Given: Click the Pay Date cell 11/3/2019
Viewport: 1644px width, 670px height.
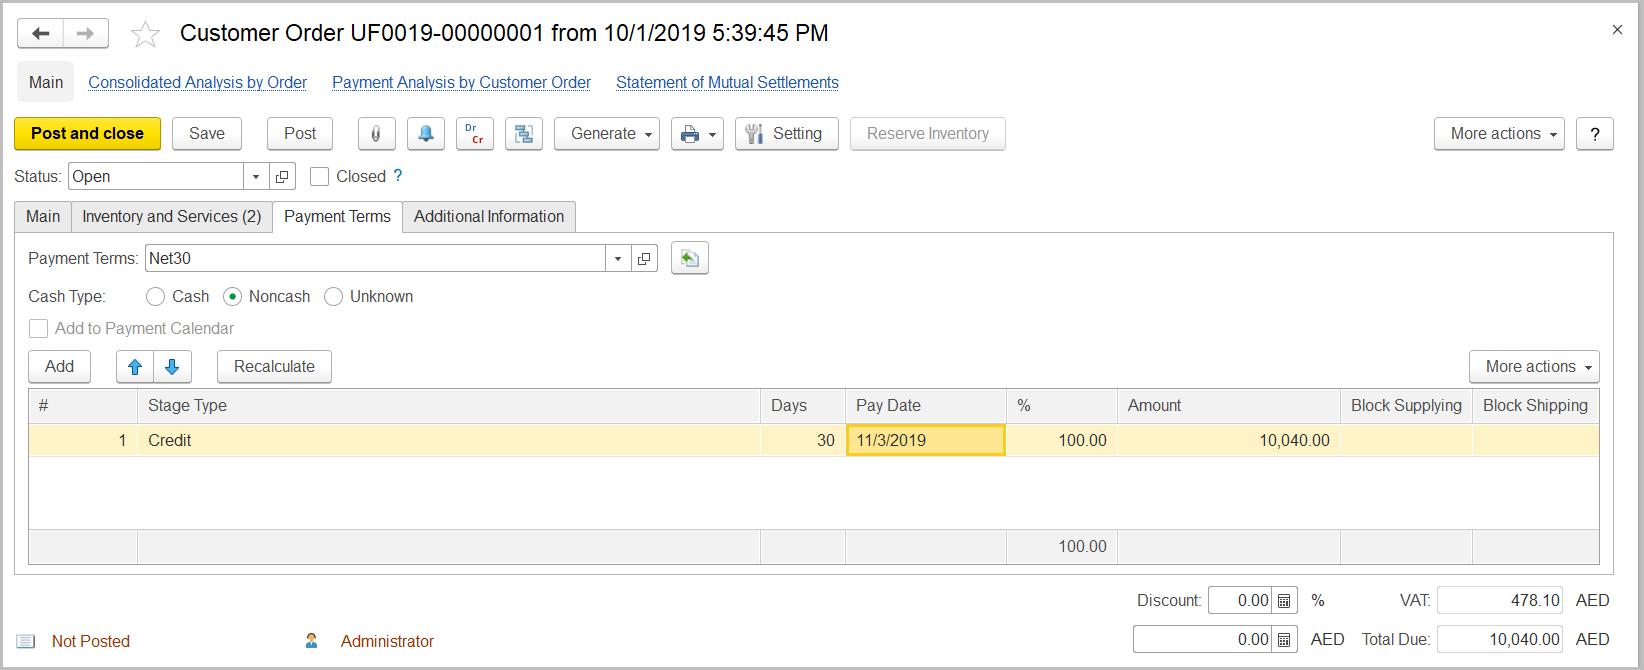Looking at the screenshot, I should pyautogui.click(x=925, y=441).
